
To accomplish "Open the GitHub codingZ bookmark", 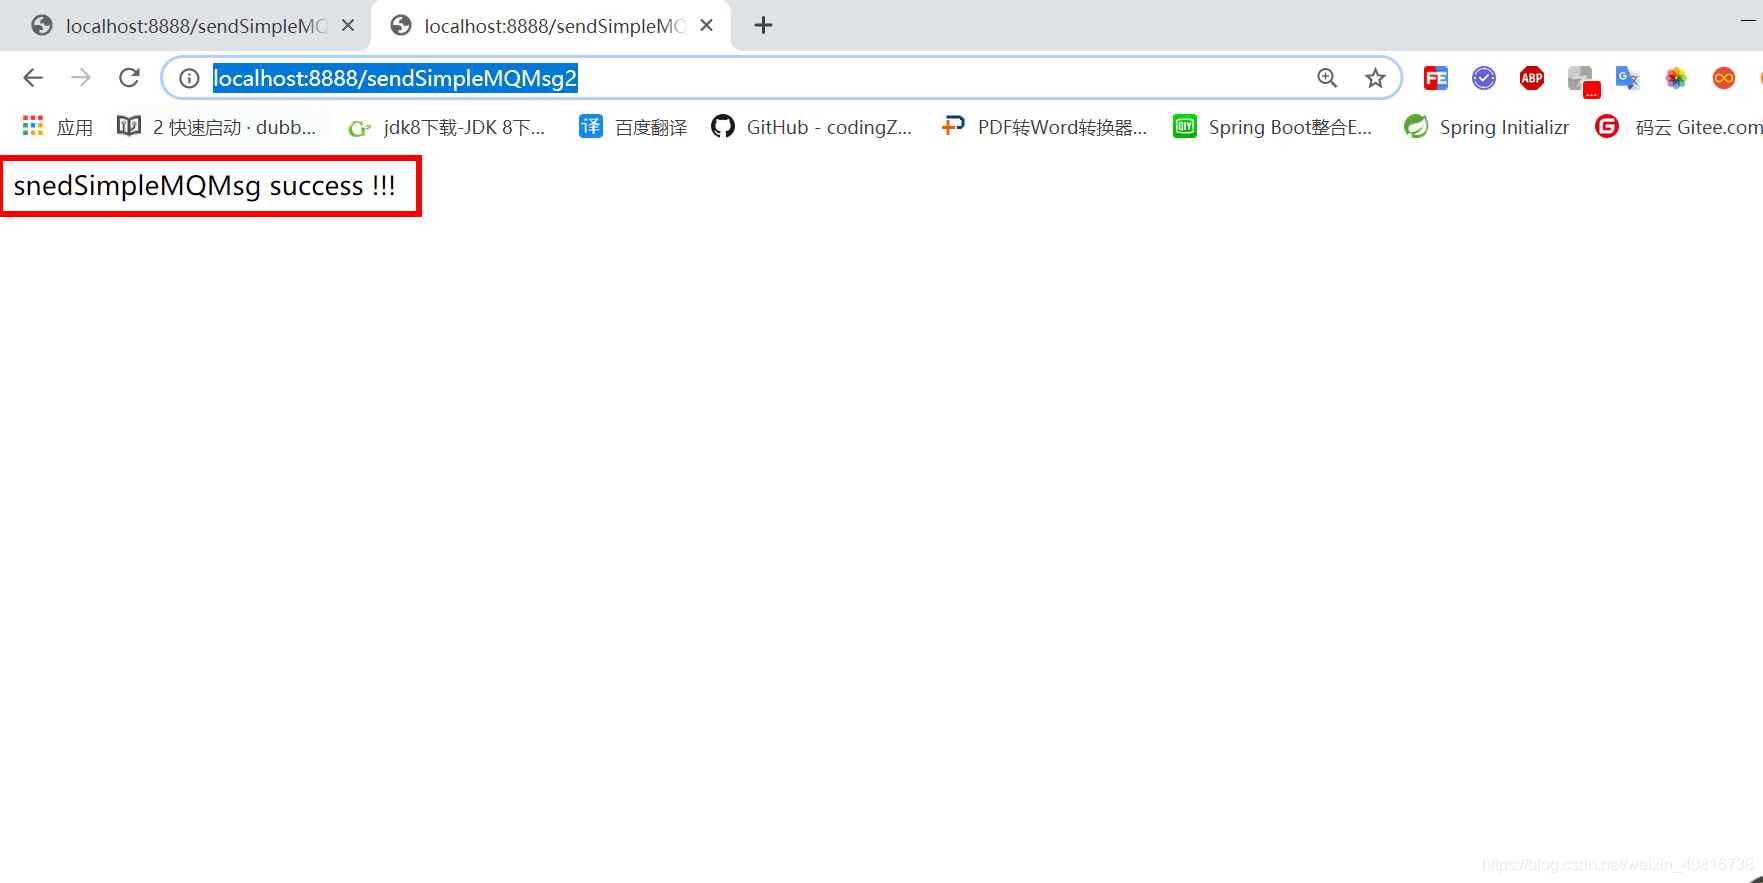I will pyautogui.click(x=811, y=127).
